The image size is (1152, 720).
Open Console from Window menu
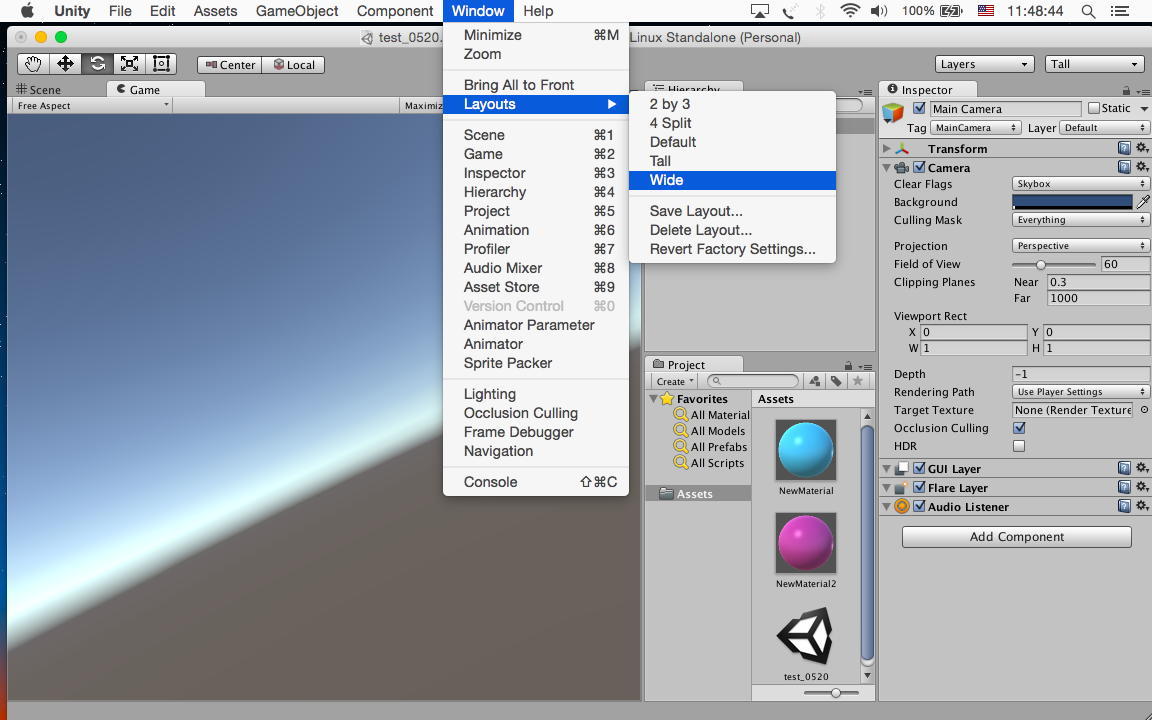[x=536, y=482]
